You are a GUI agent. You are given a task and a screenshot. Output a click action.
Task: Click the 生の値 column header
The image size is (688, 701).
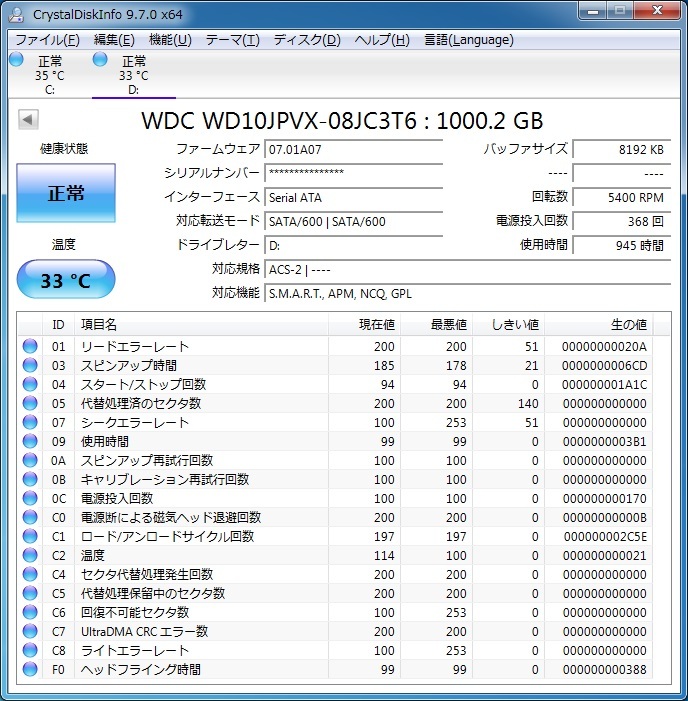tap(599, 325)
